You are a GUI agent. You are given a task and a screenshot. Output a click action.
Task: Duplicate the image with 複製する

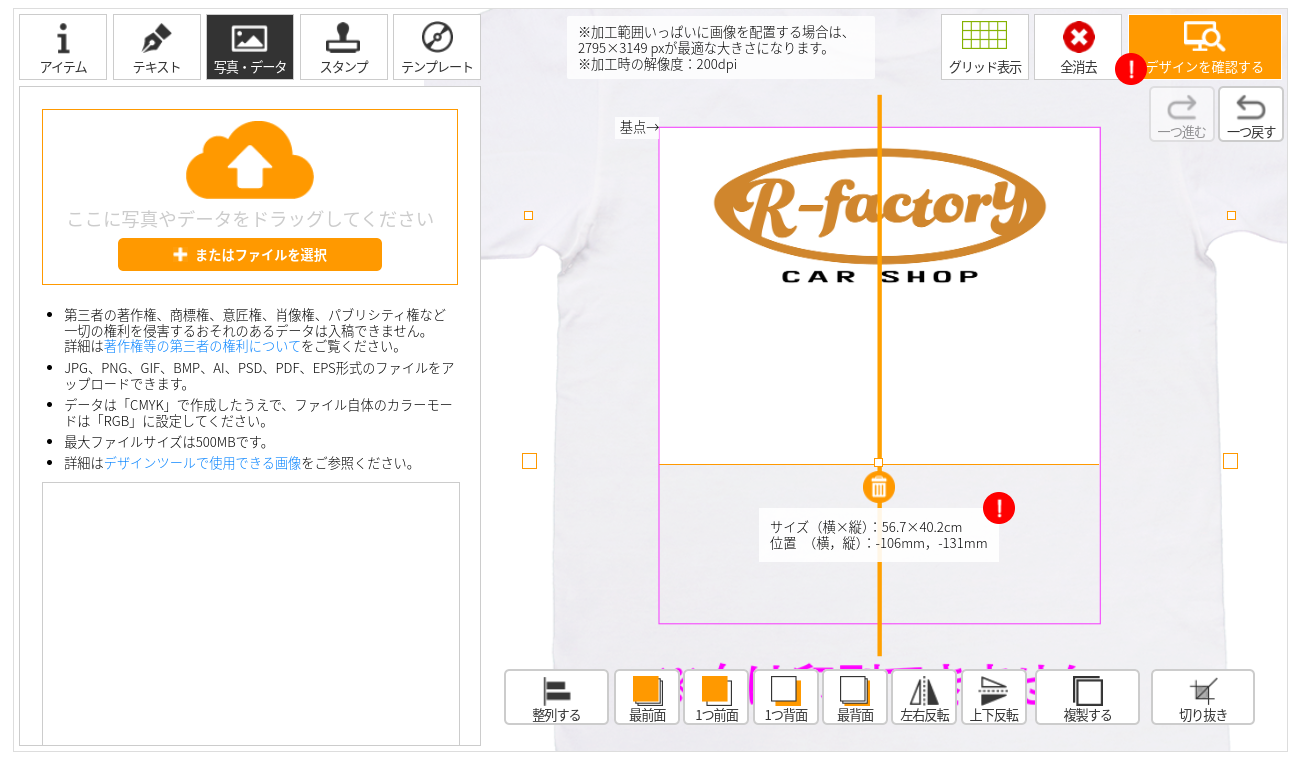(1087, 697)
